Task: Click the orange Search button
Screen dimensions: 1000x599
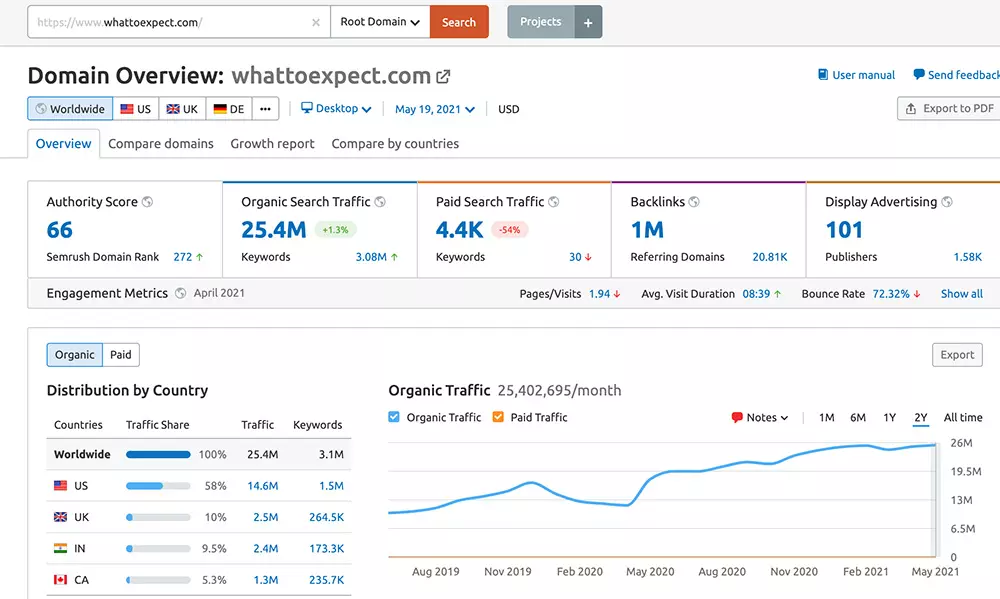Action: tap(459, 22)
